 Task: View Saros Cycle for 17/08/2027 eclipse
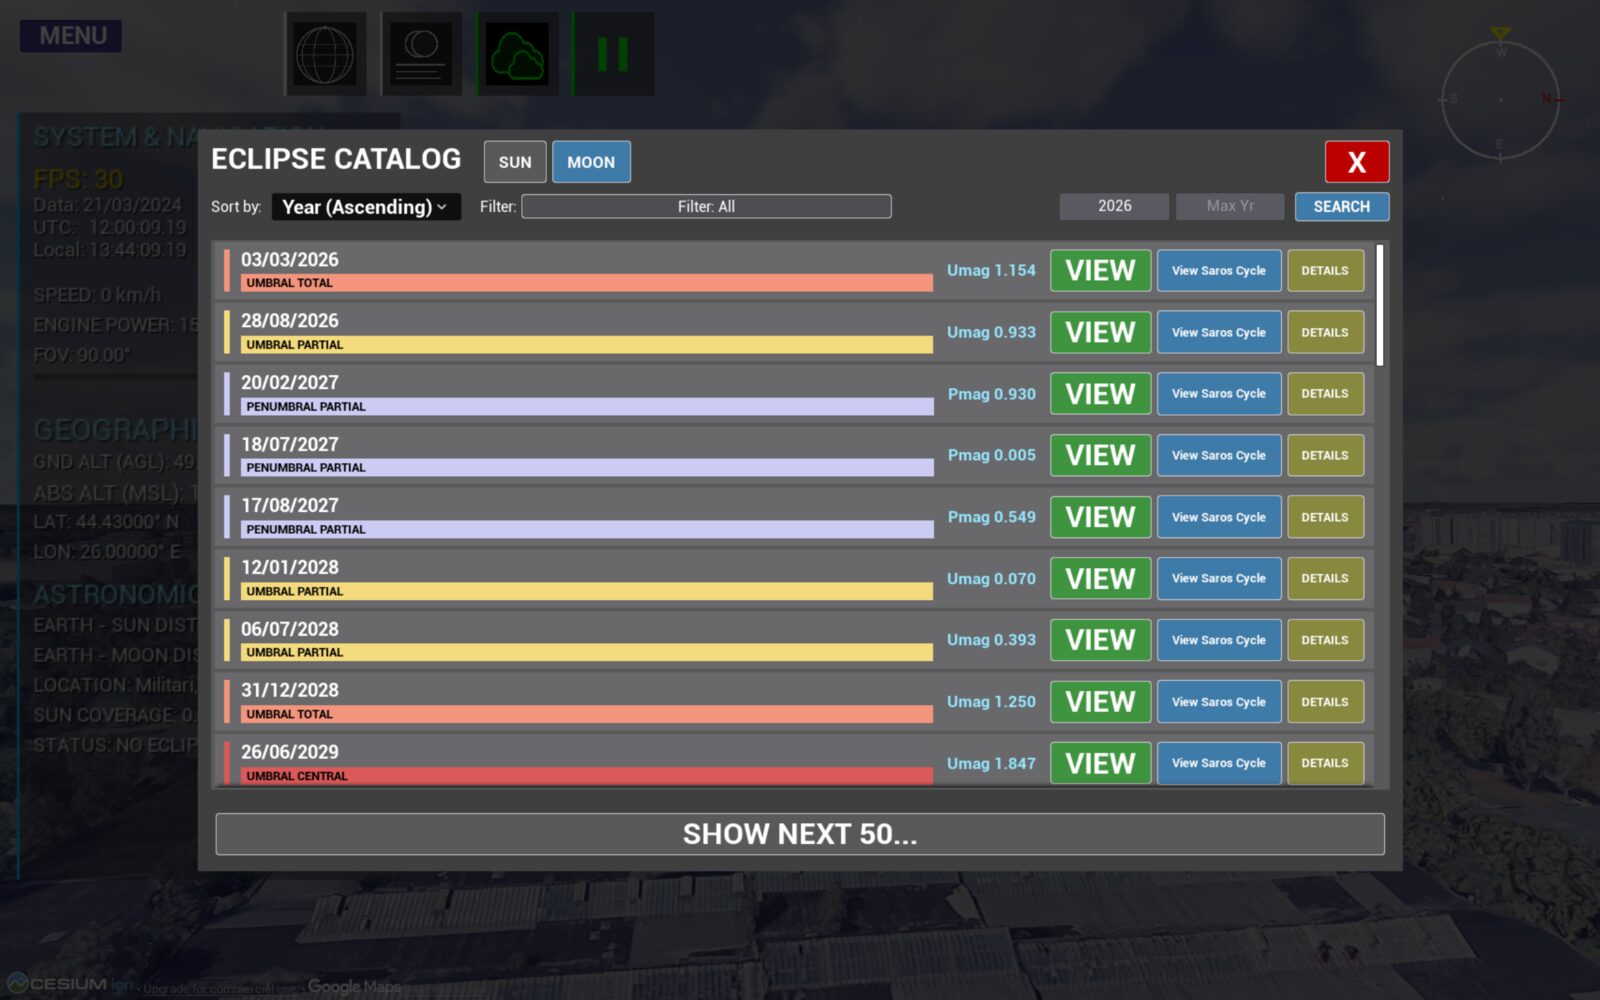1219,517
